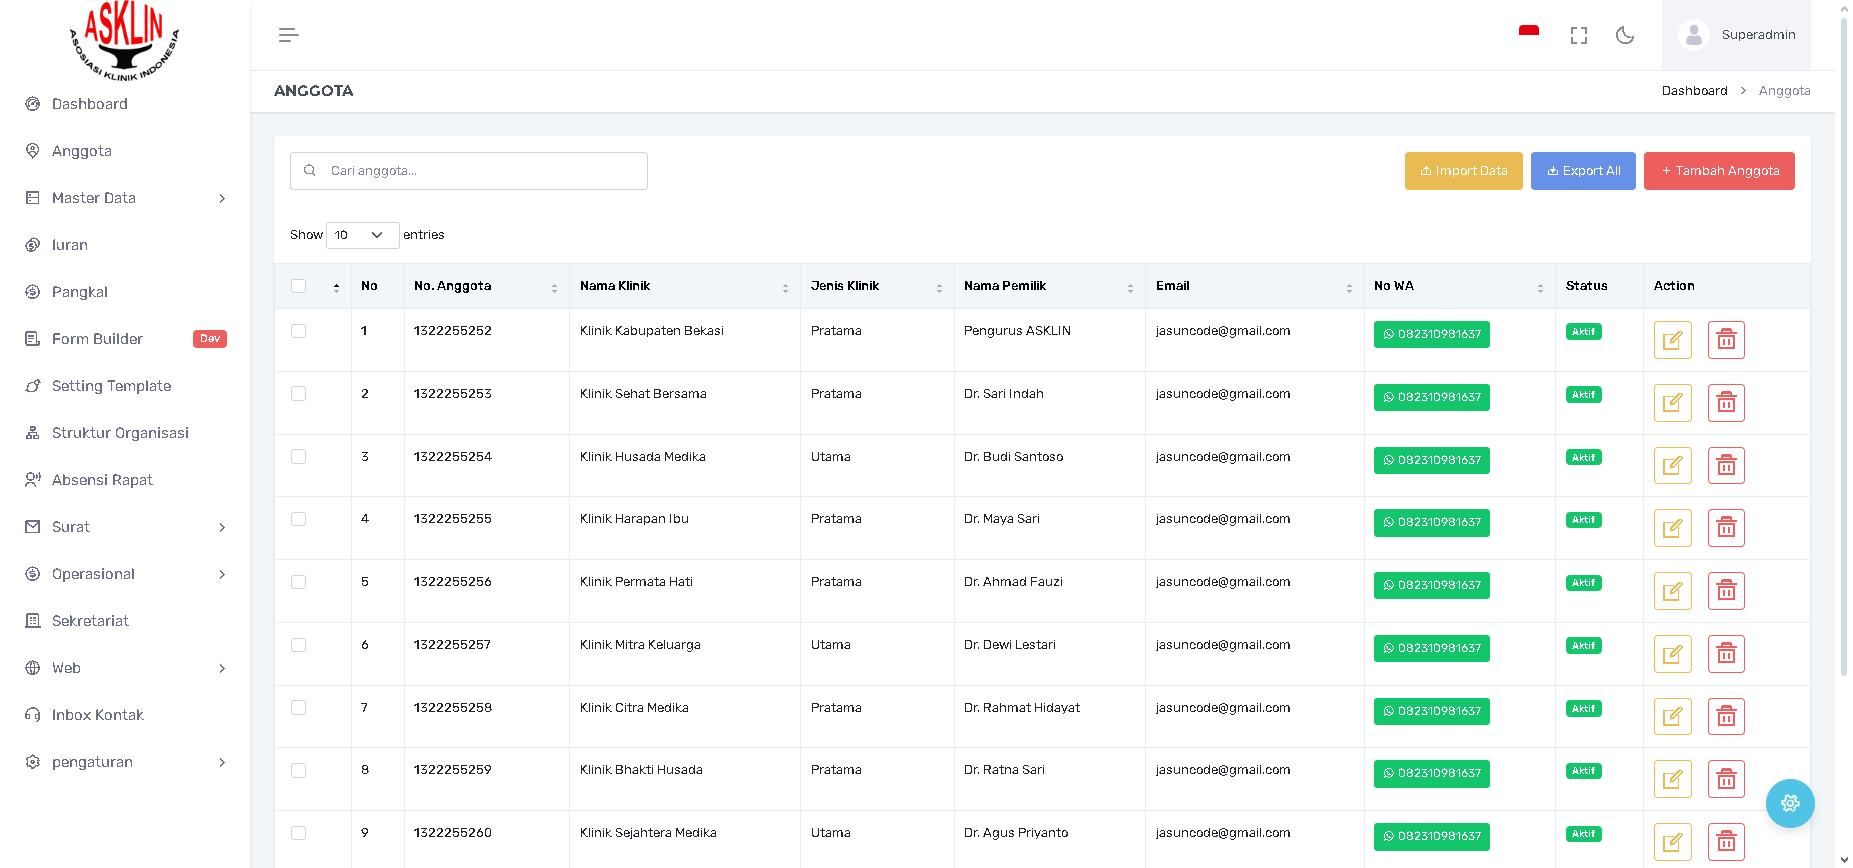Viewport: 1853px width, 868px height.
Task: Click WhatsApp number for Klinik Husada Medika
Action: [1431, 460]
